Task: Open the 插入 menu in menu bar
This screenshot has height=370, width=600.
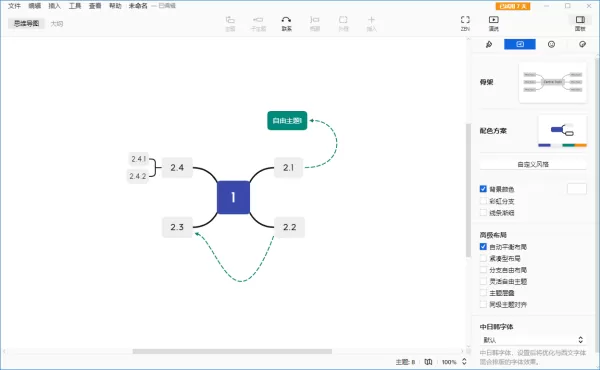Action: point(54,6)
